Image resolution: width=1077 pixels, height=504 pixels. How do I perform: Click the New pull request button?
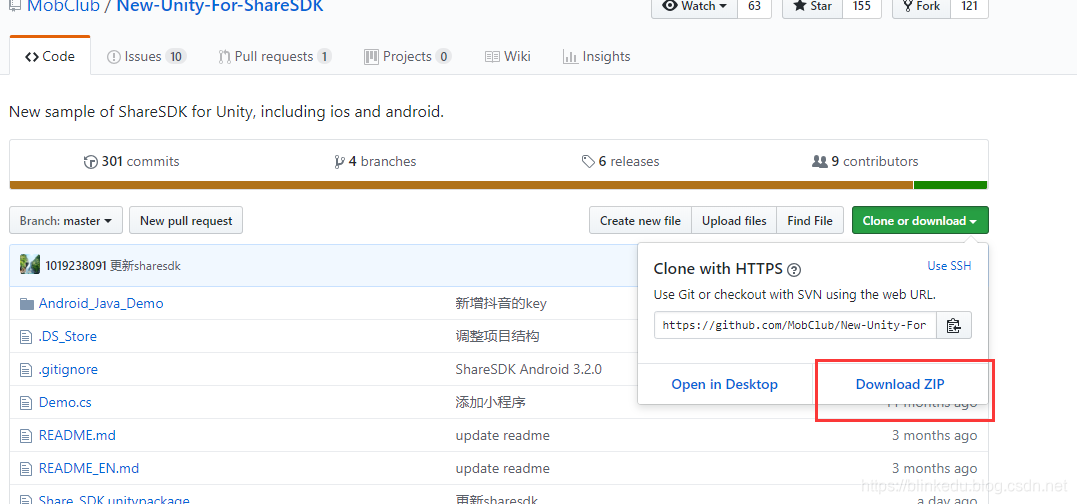pos(186,220)
